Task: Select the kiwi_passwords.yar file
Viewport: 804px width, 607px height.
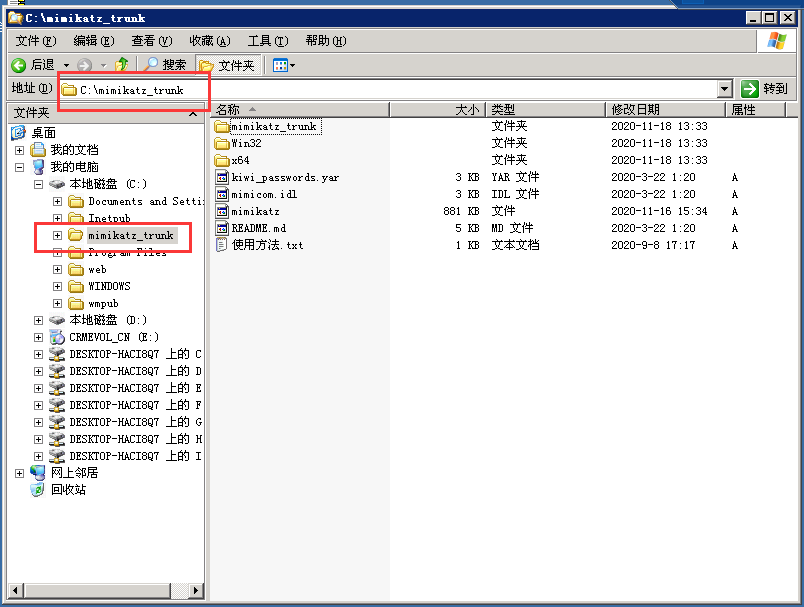Action: pyautogui.click(x=277, y=177)
